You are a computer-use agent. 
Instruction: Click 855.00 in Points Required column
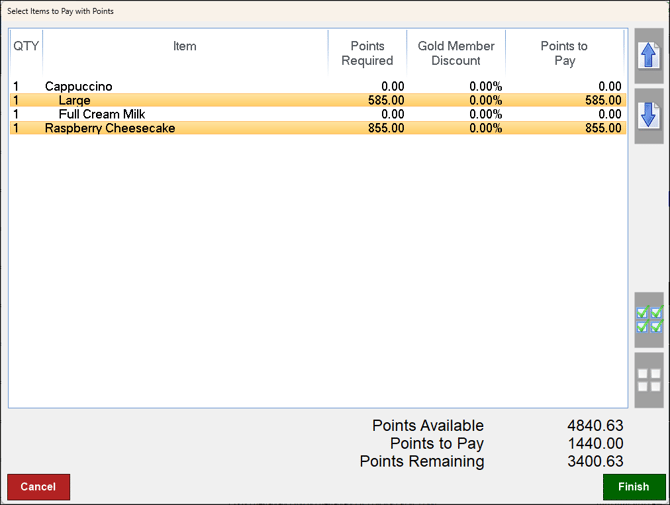[x=386, y=128]
